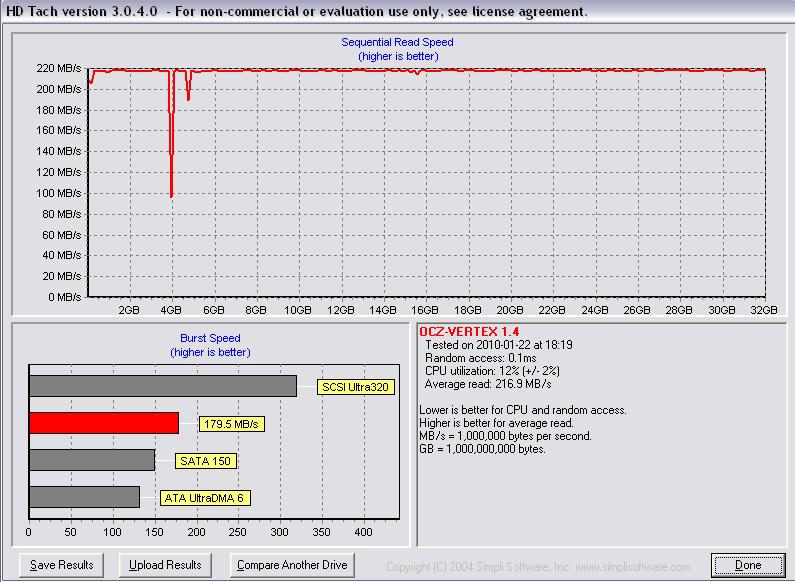Click the 'Sequential Read Speed' chart title
The height and width of the screenshot is (582, 795).
397,43
